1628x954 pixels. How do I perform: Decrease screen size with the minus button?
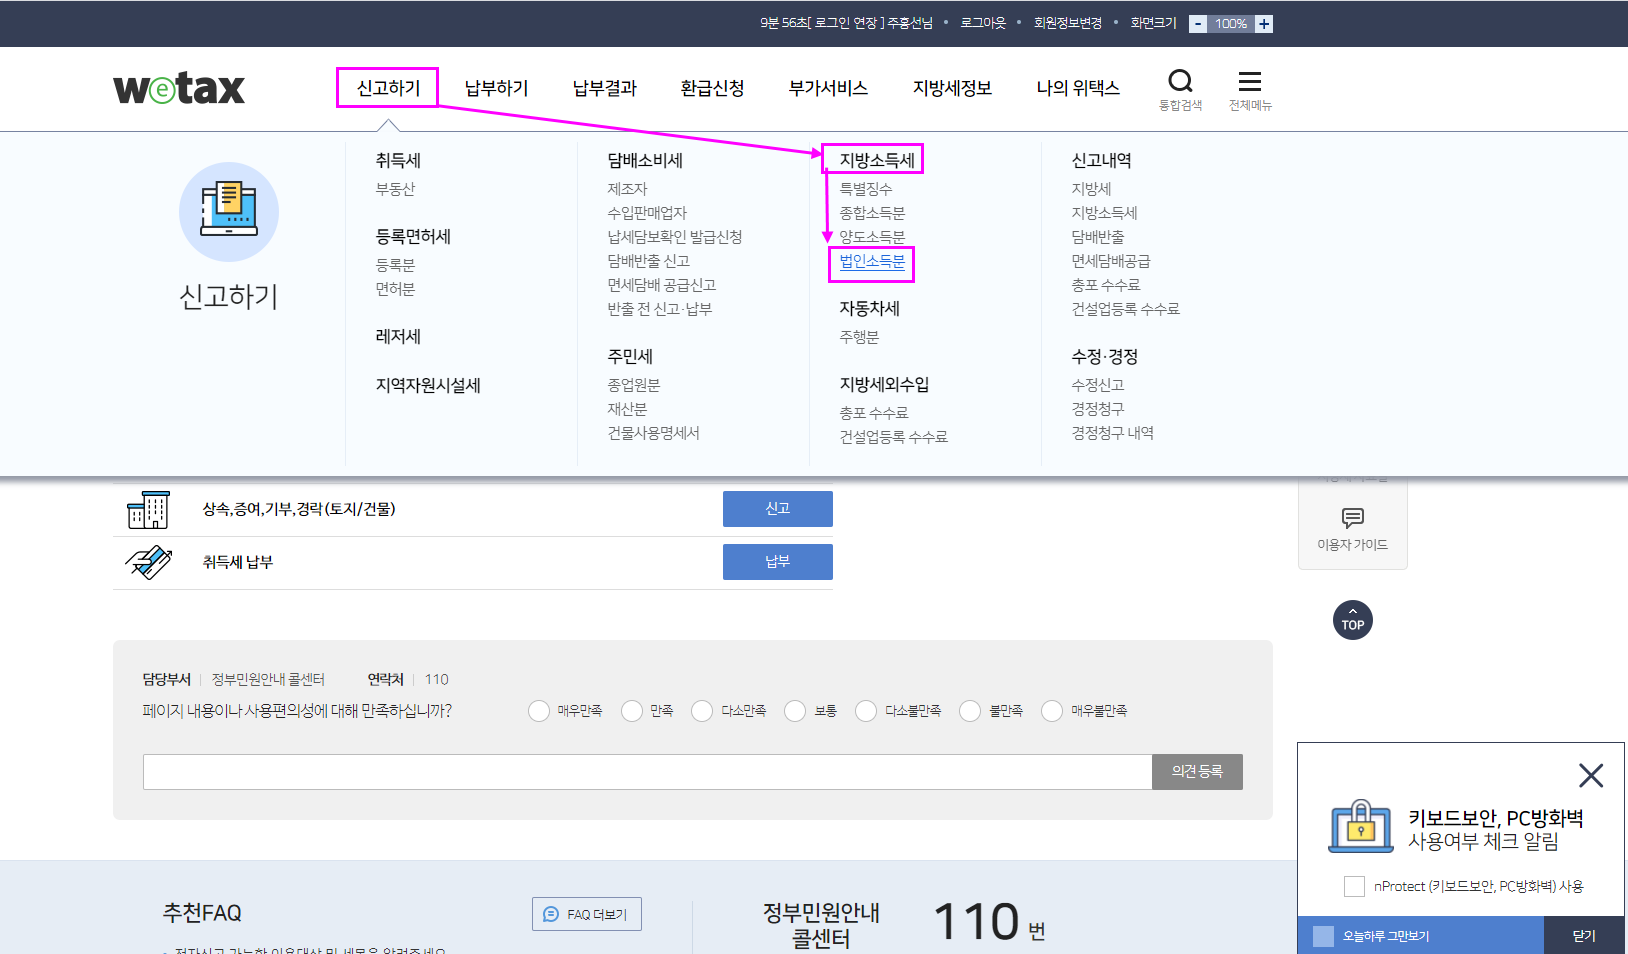(1198, 24)
